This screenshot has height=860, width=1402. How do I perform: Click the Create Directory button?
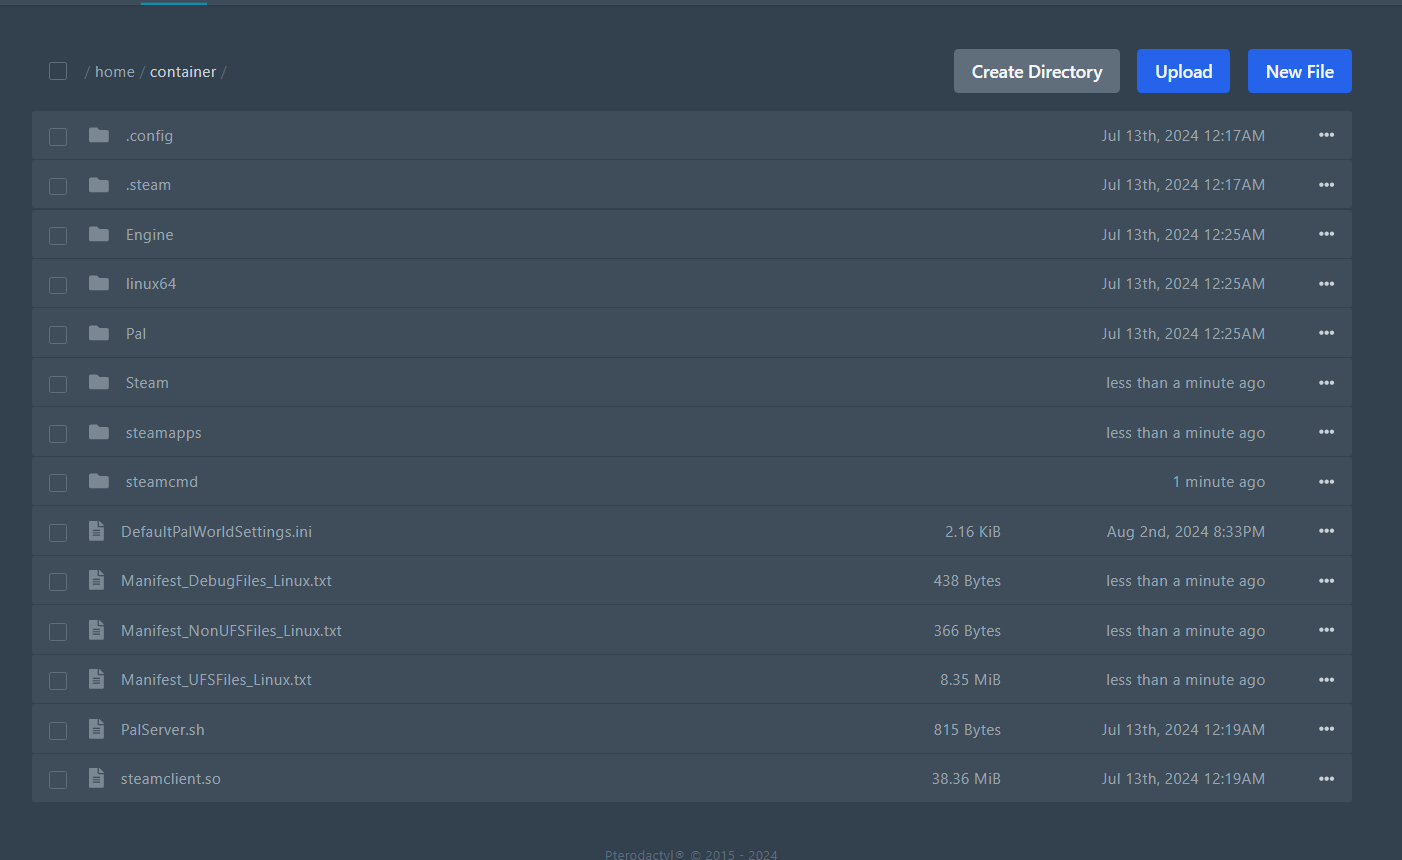1036,71
